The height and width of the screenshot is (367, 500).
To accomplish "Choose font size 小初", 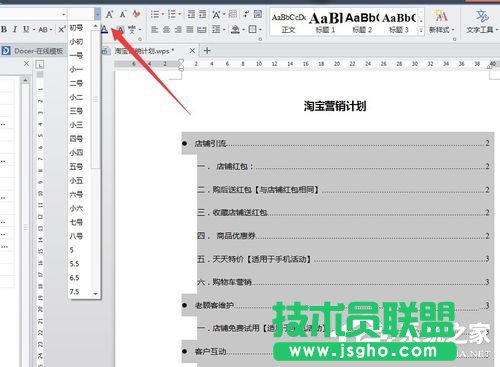I will (x=76, y=42).
